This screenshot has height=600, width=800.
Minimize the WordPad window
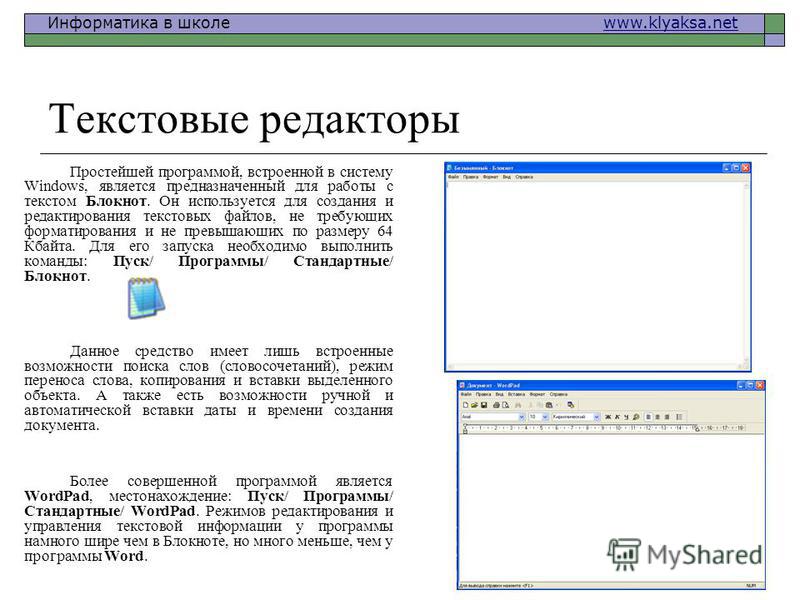pos(741,386)
